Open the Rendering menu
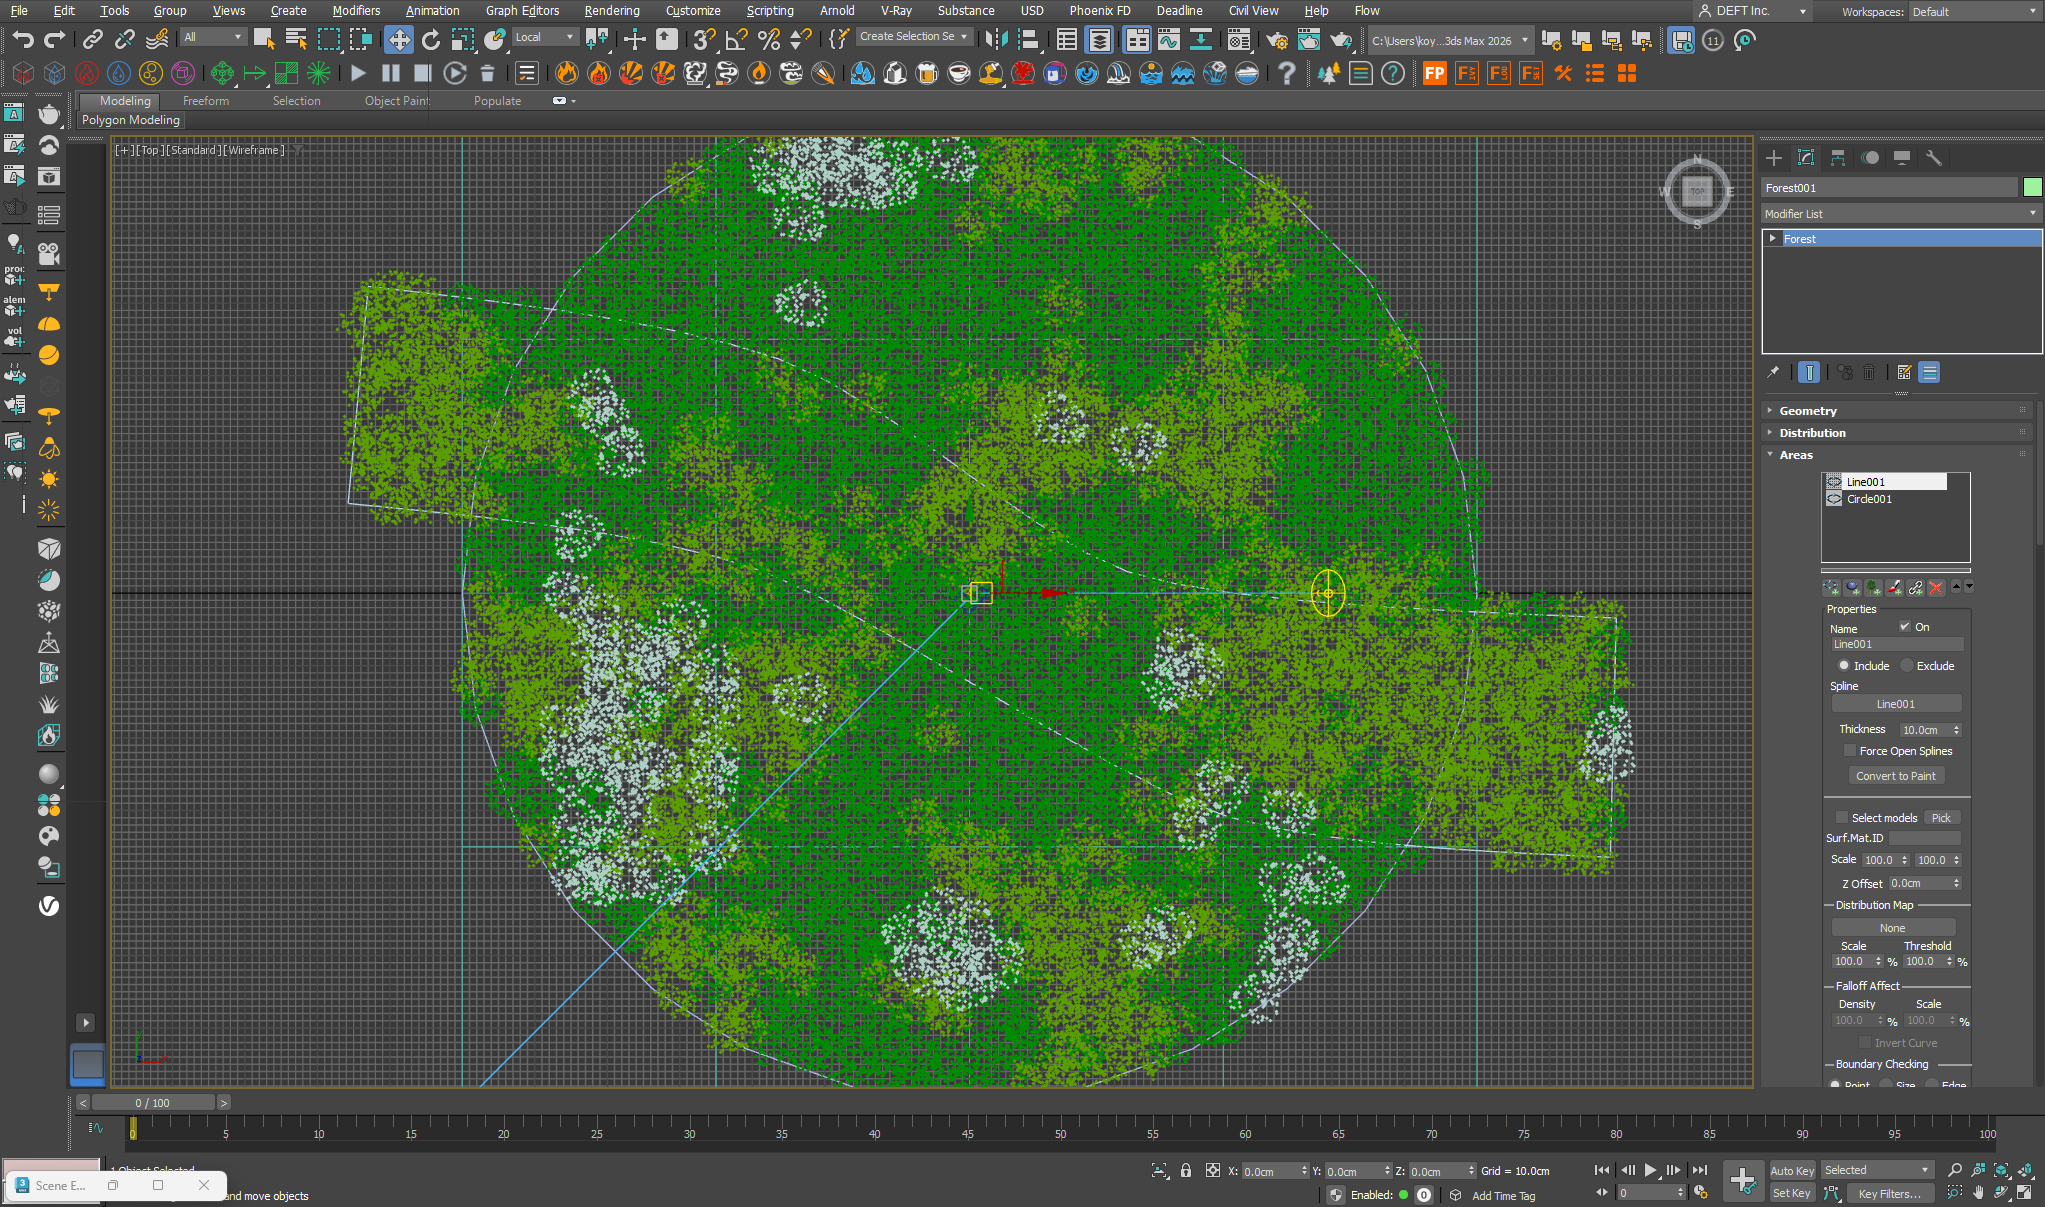The image size is (2045, 1207). tap(611, 11)
